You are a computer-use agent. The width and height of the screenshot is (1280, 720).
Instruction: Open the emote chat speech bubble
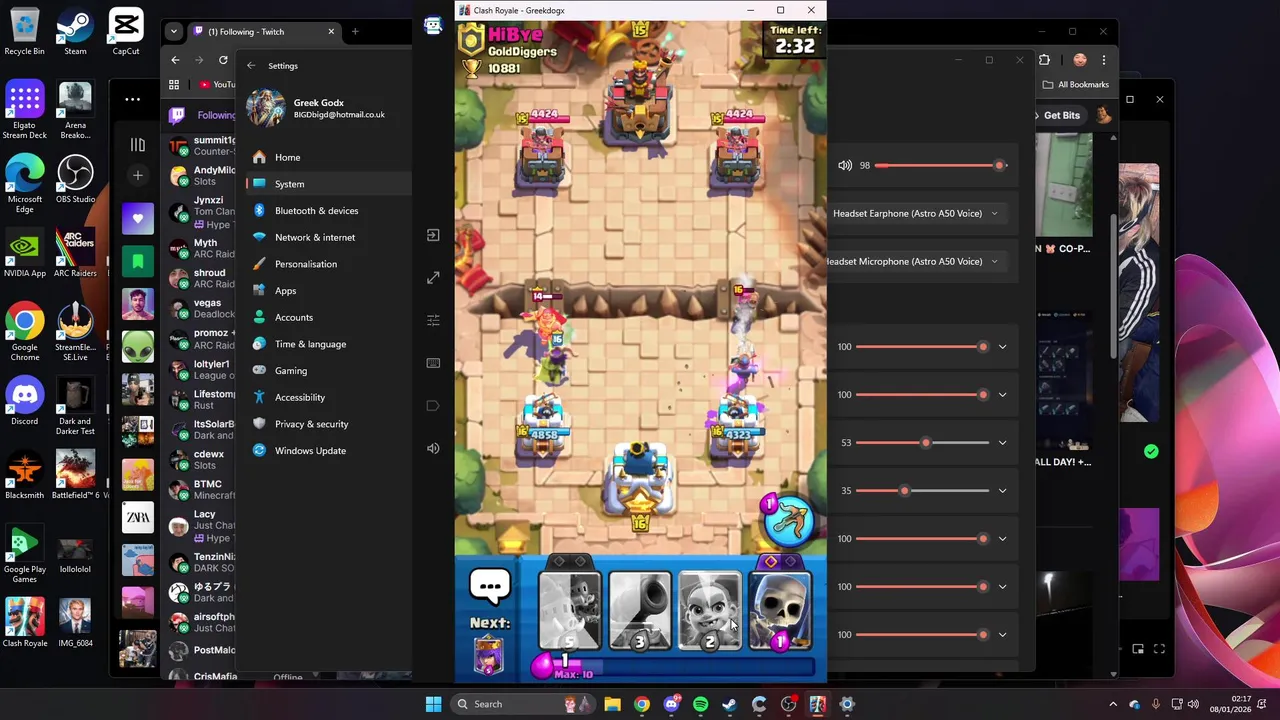pyautogui.click(x=490, y=587)
